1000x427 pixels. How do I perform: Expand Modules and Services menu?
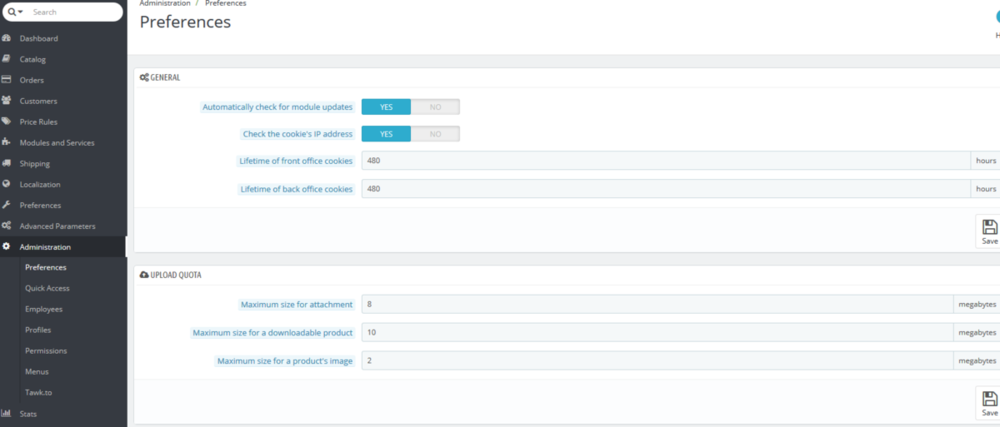[56, 142]
